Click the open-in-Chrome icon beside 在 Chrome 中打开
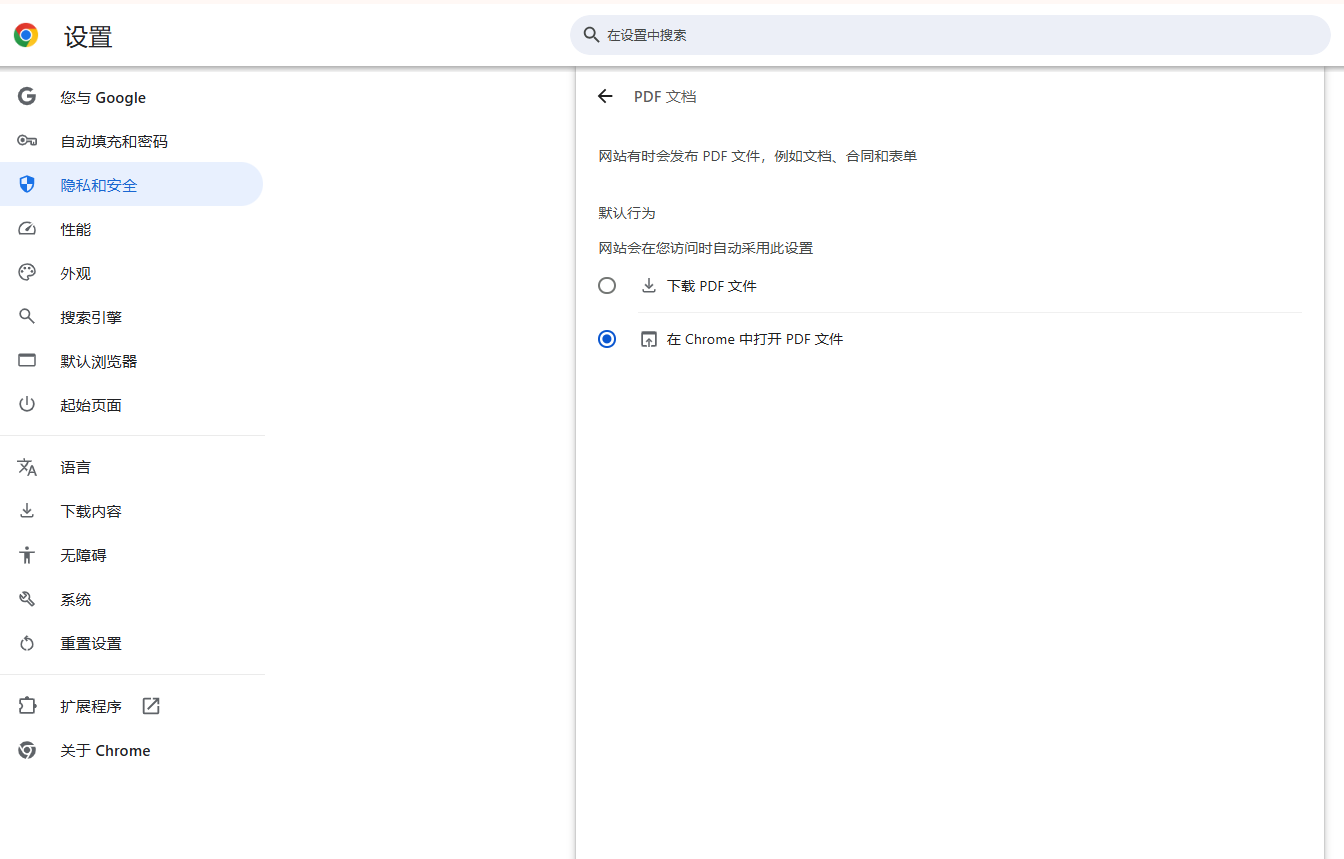1344x859 pixels. (649, 339)
